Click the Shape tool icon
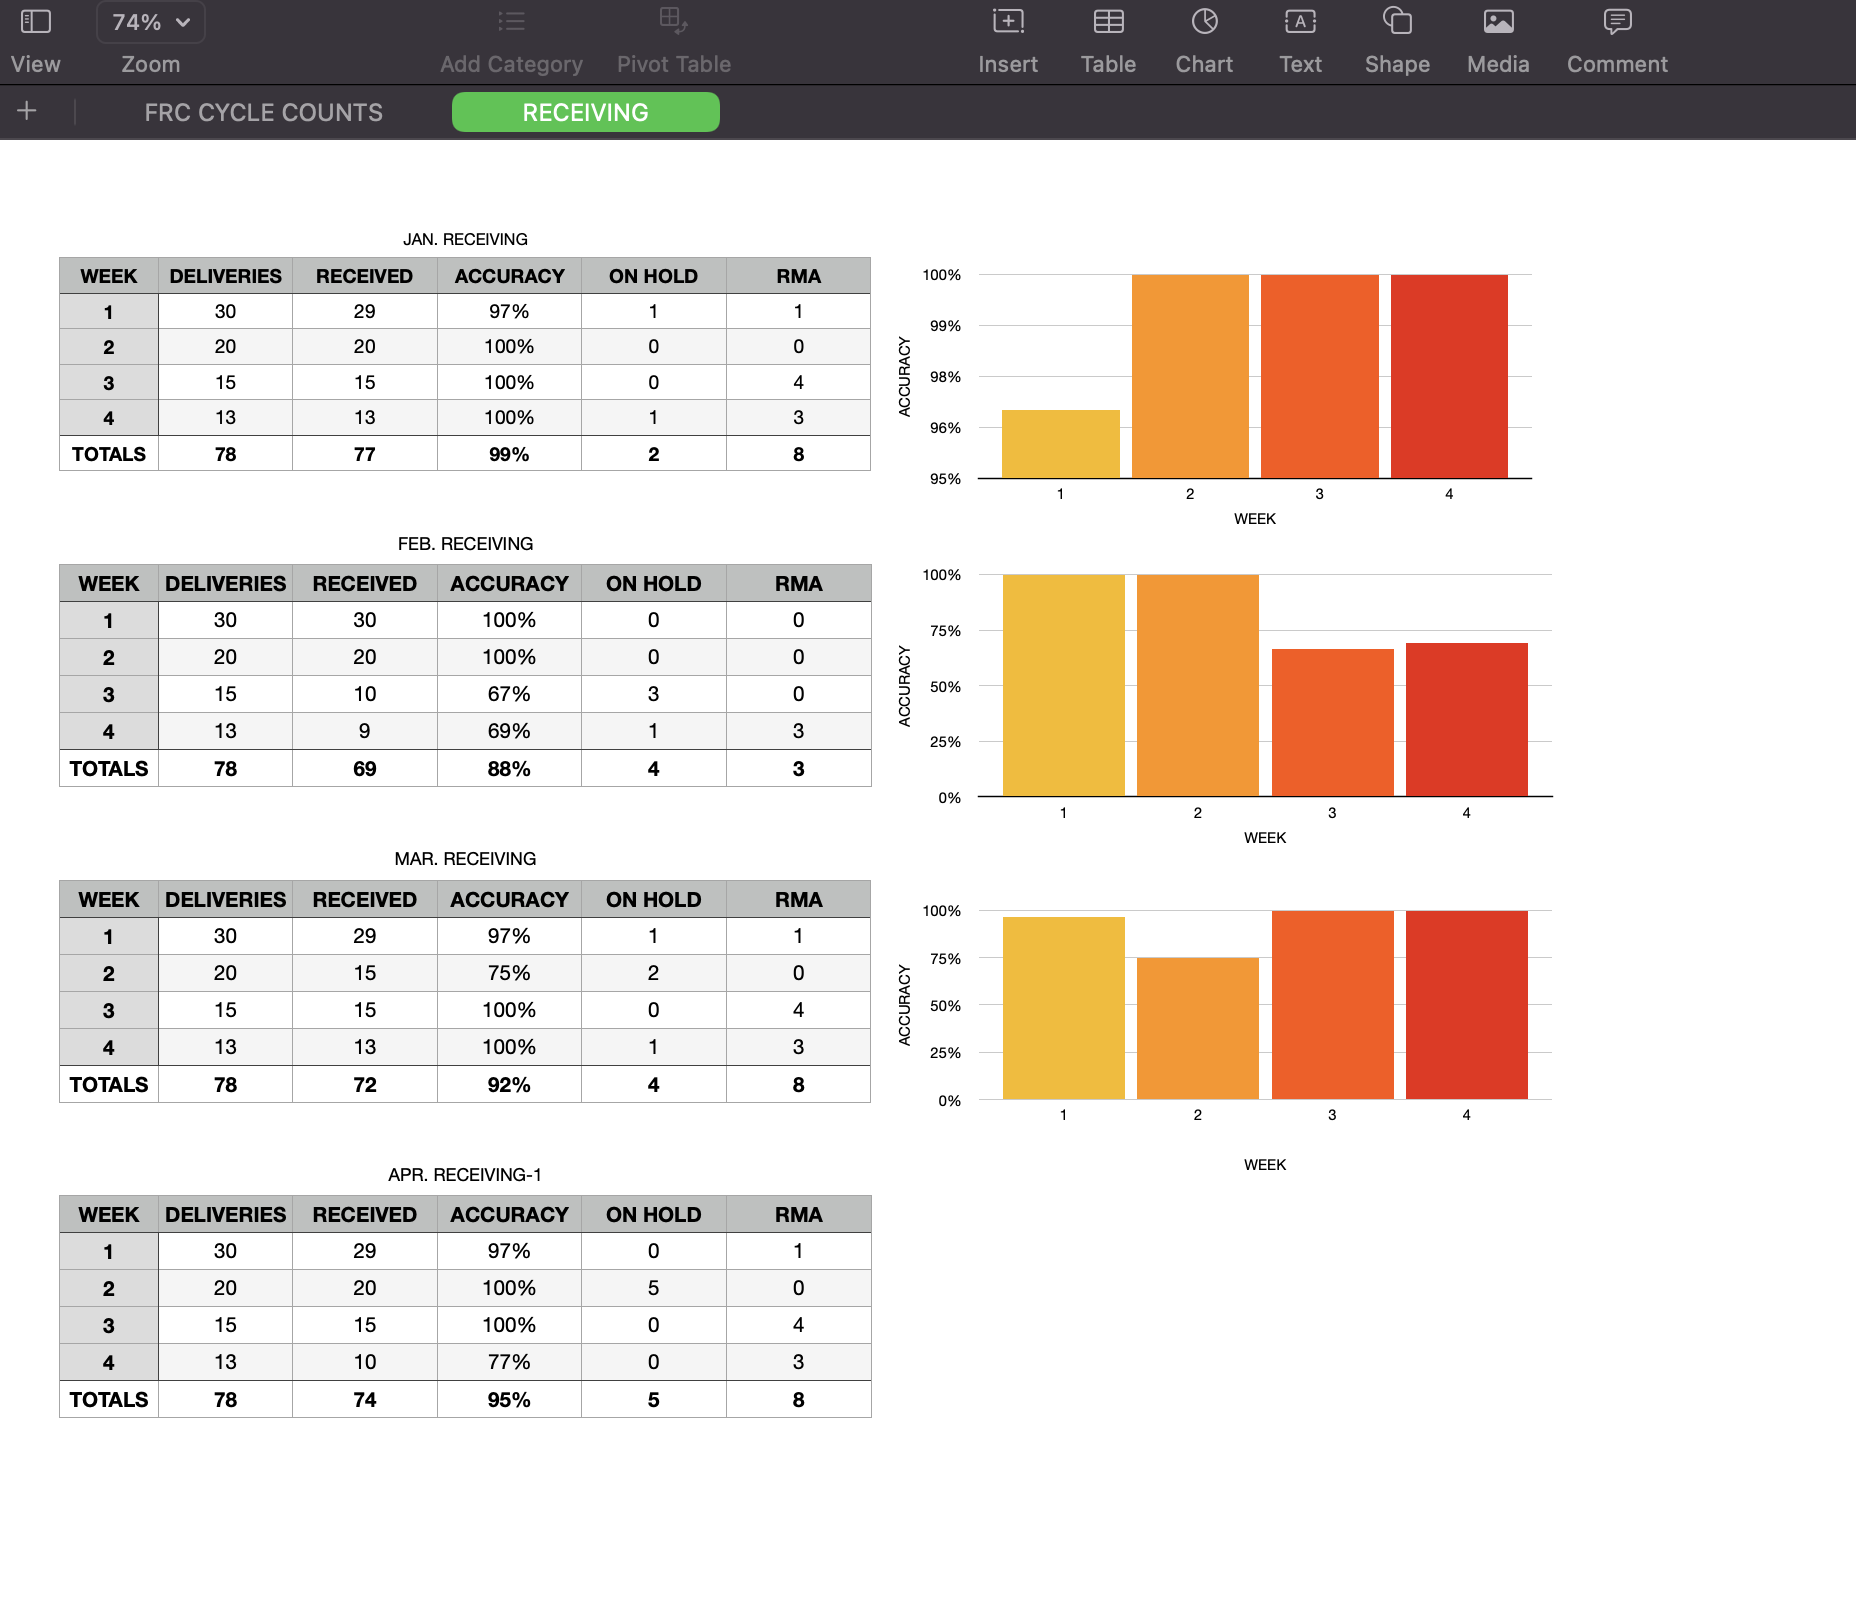Viewport: 1856px width, 1604px height. [1396, 40]
